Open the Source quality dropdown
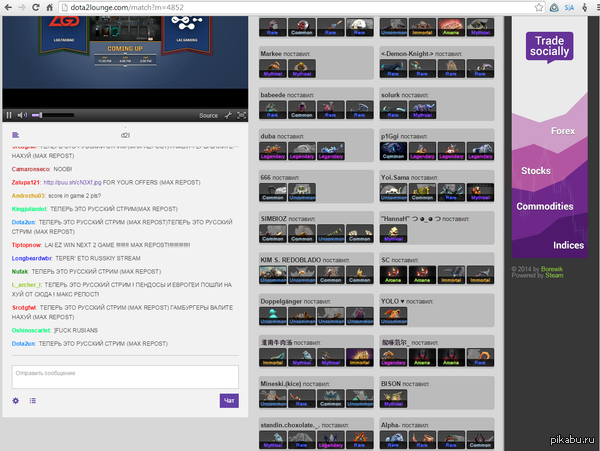The image size is (600, 451). (x=208, y=115)
